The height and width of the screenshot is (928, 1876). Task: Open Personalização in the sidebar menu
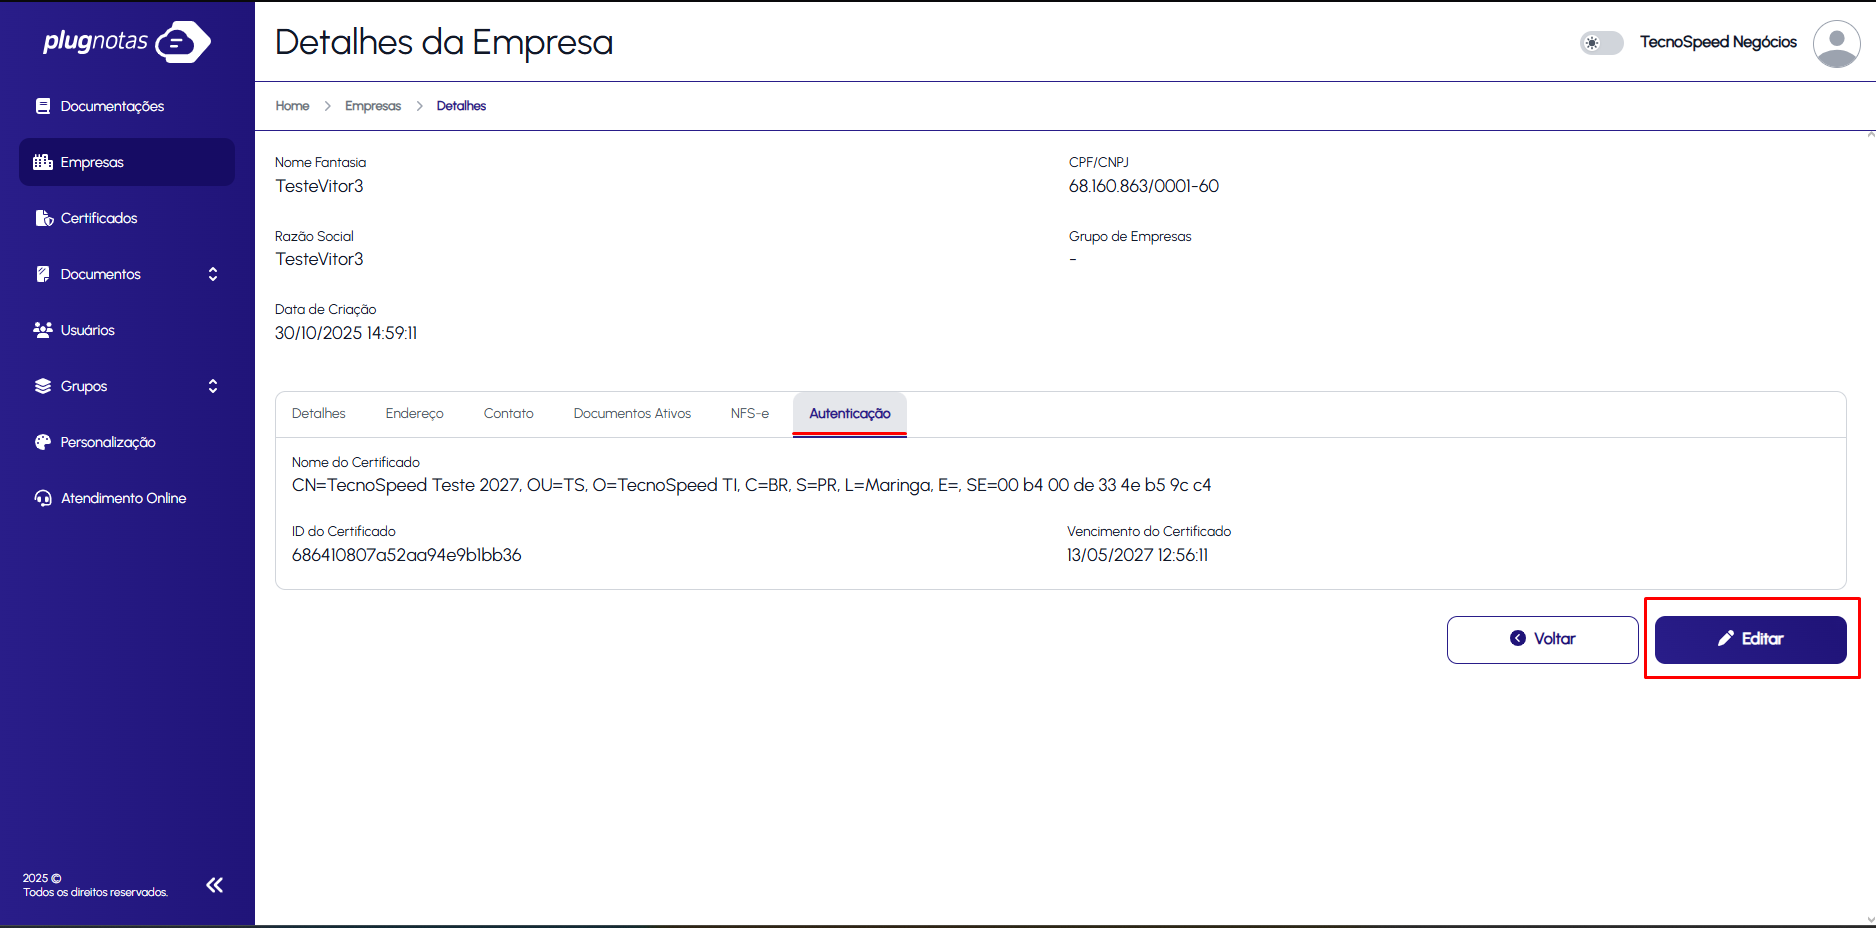point(127,442)
